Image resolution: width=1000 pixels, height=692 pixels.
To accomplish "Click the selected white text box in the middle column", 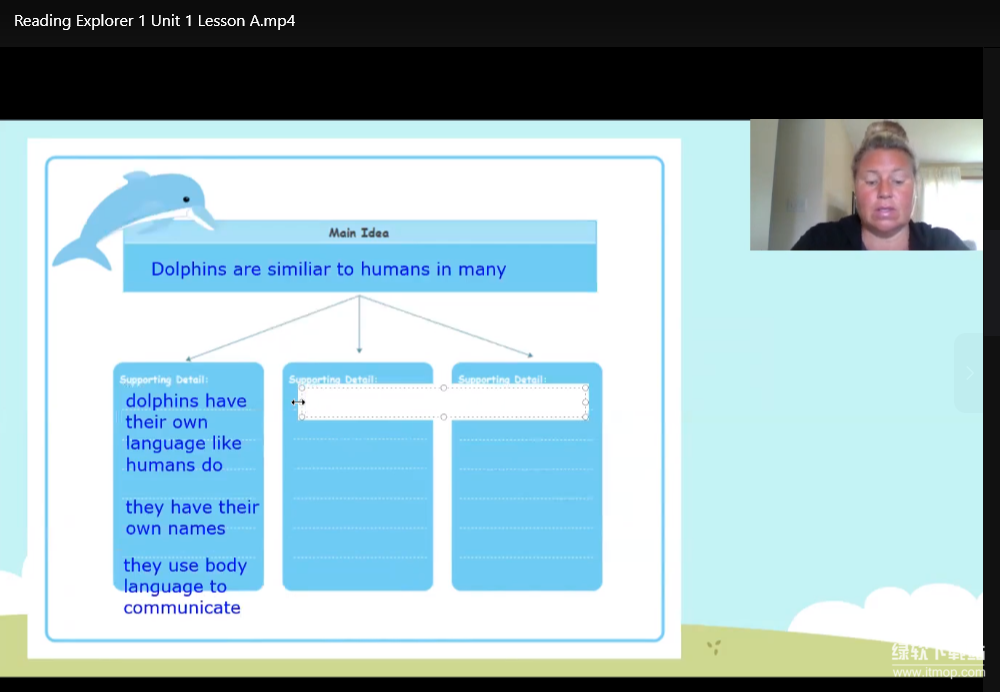I will coord(443,402).
